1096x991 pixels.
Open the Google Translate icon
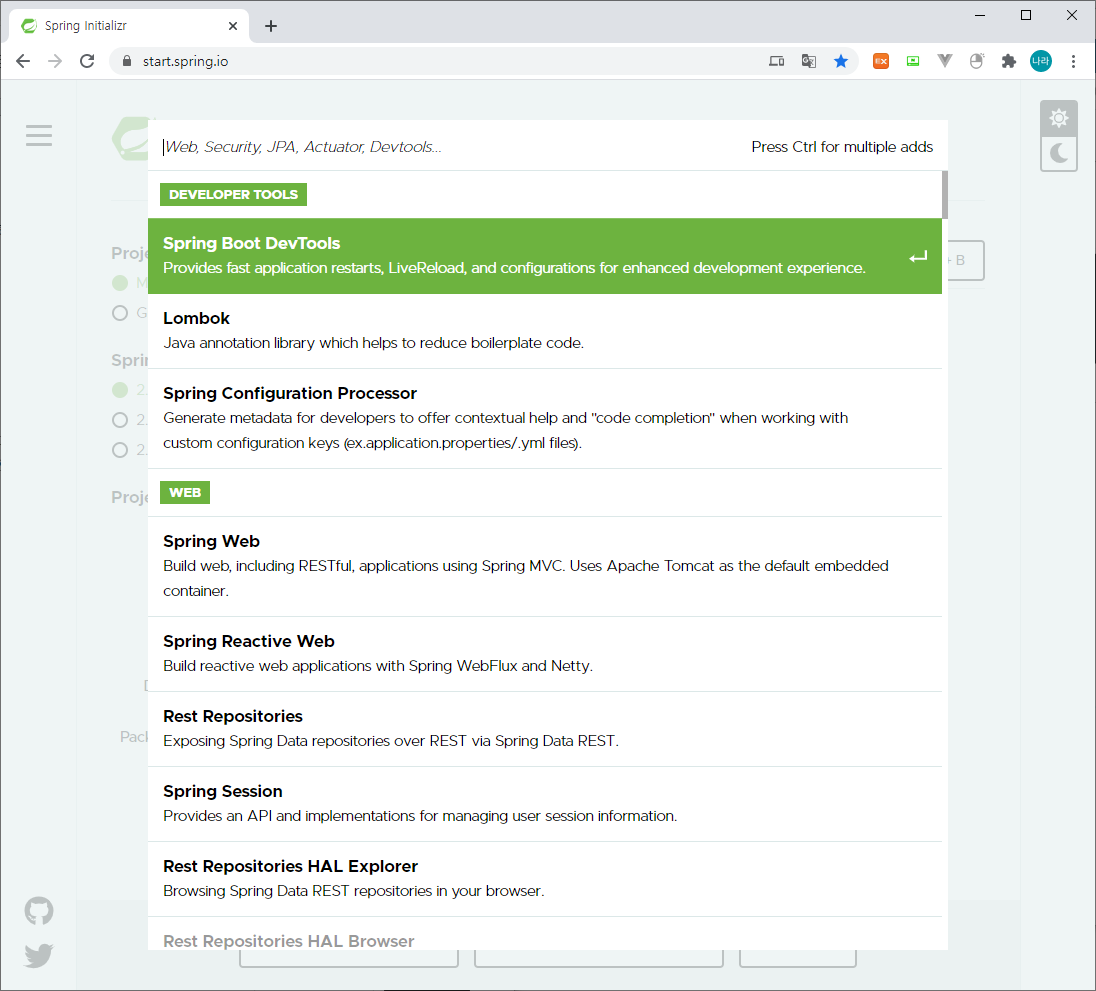[x=809, y=62]
